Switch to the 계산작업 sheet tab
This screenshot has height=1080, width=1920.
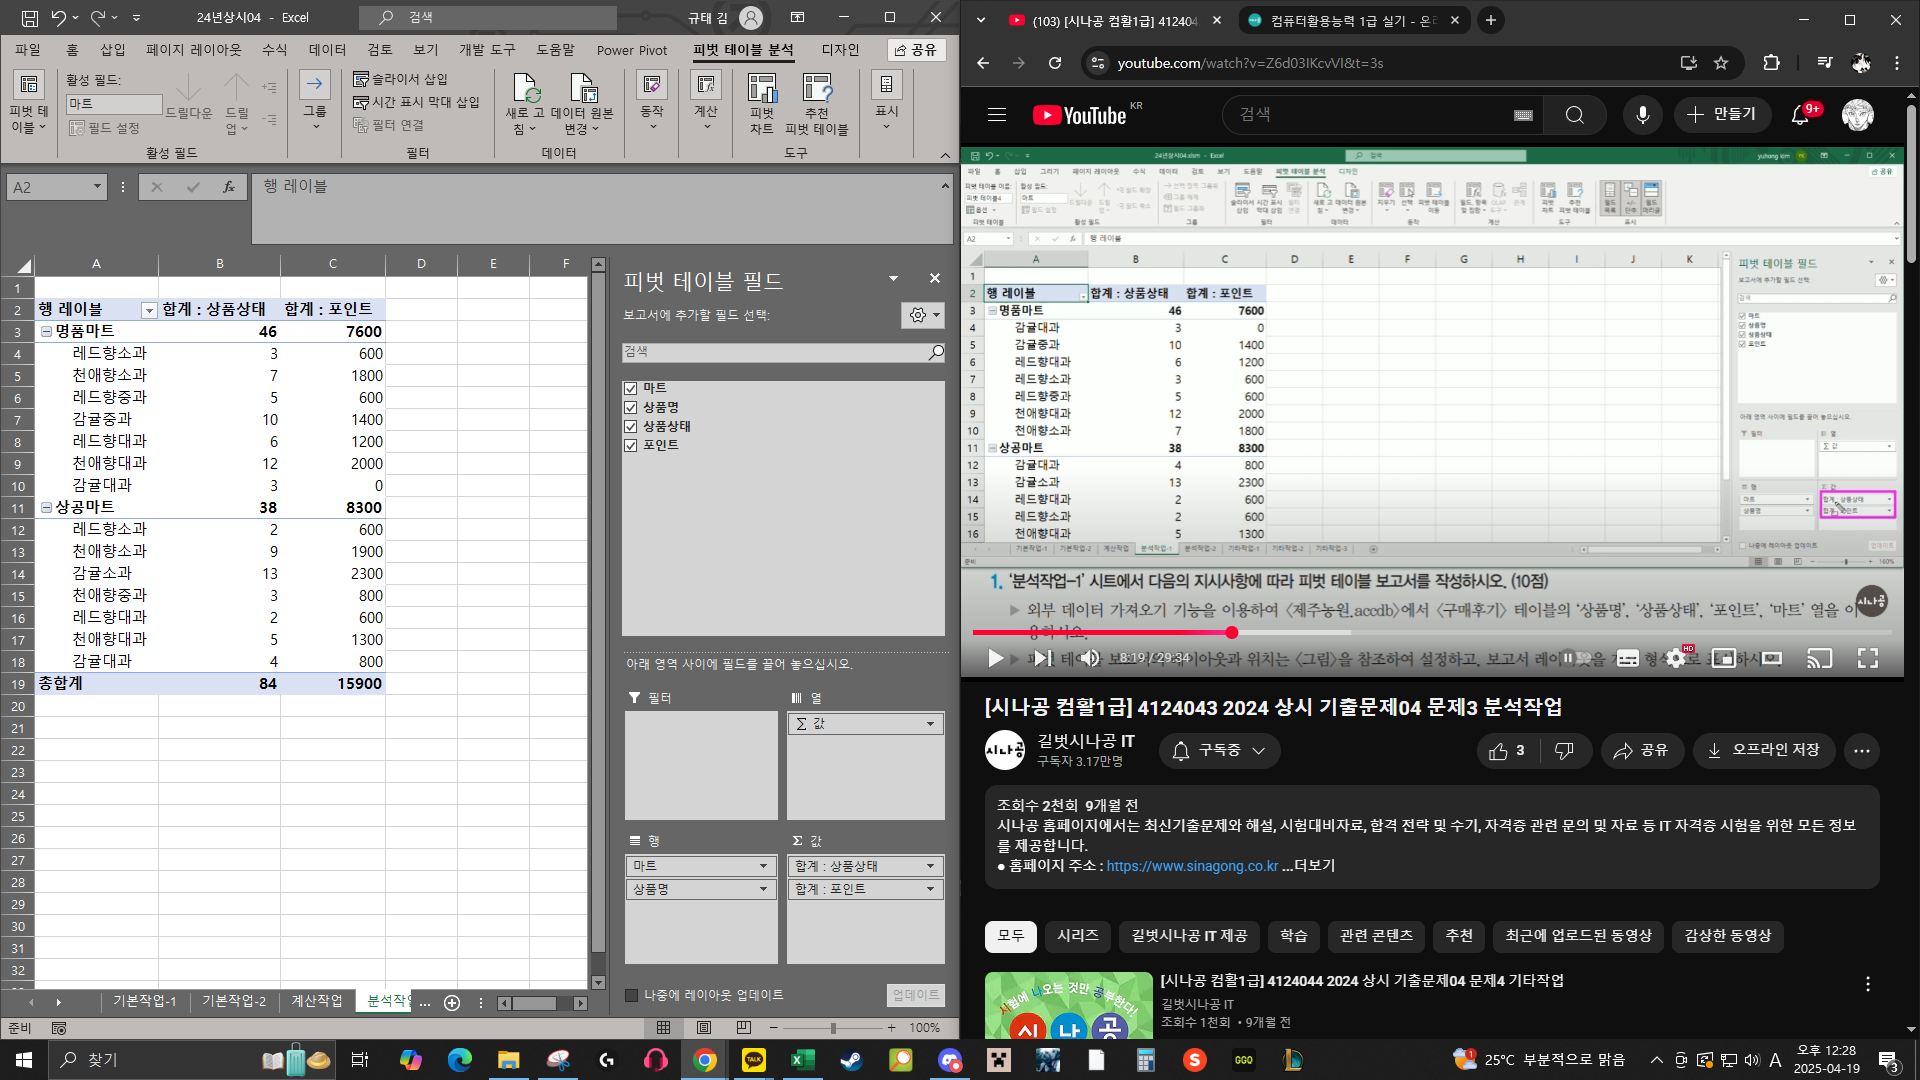tap(316, 1001)
